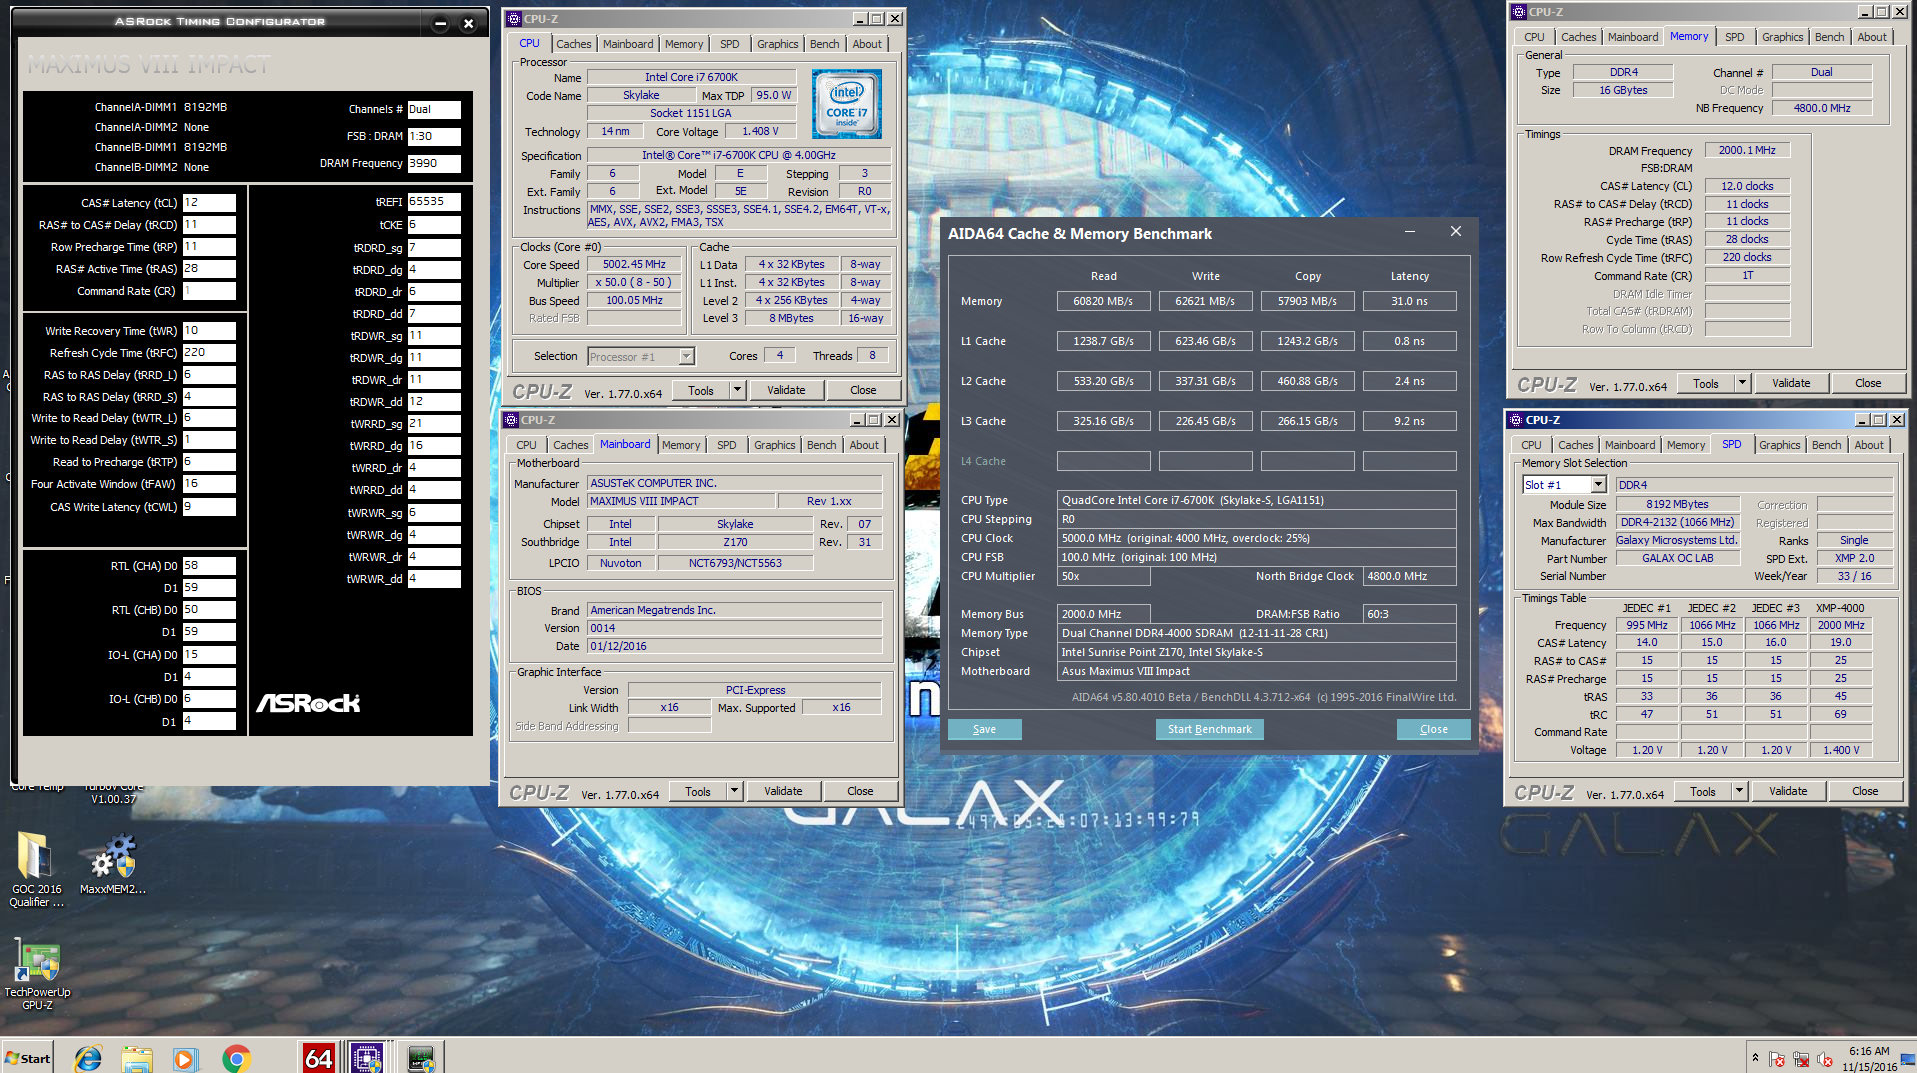Open TechPowerUp GPU-Z desktop shortcut
The height and width of the screenshot is (1073, 1917).
pyautogui.click(x=37, y=975)
